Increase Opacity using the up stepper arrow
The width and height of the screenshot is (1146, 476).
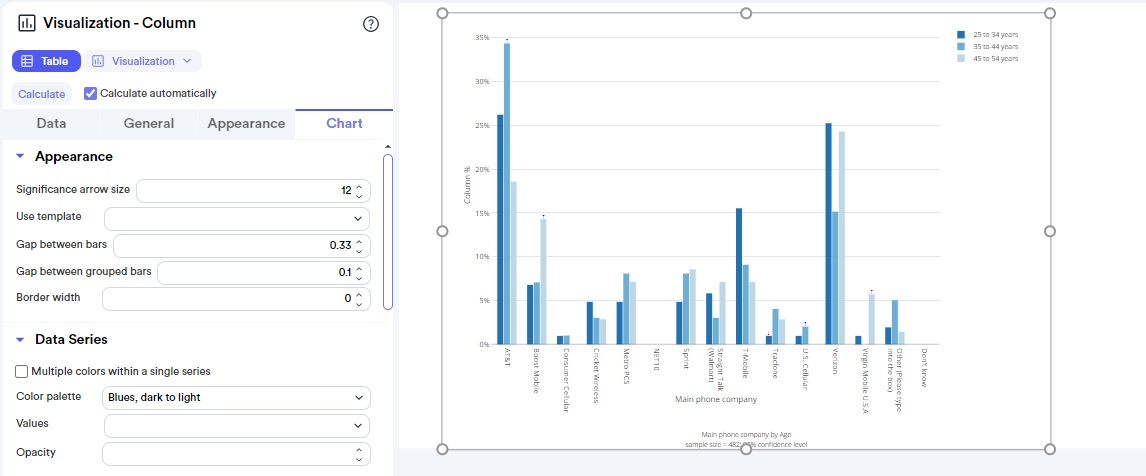click(x=359, y=450)
